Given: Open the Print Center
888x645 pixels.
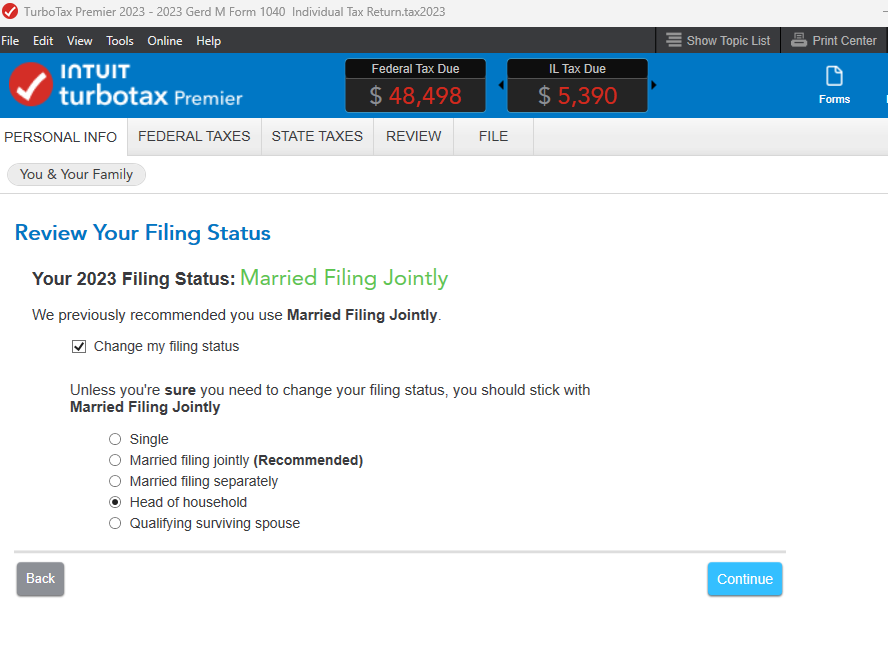Looking at the screenshot, I should 834,40.
